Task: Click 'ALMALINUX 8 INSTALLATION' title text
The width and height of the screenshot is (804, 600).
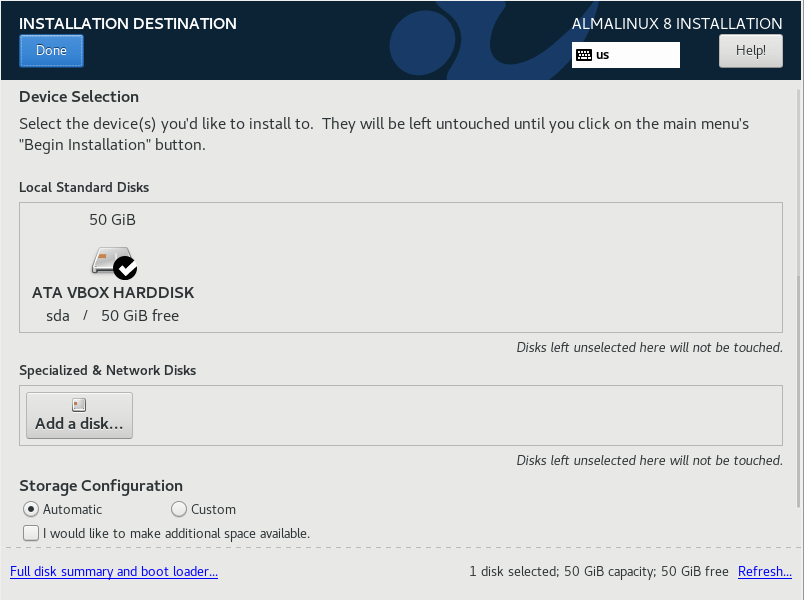Action: point(677,24)
